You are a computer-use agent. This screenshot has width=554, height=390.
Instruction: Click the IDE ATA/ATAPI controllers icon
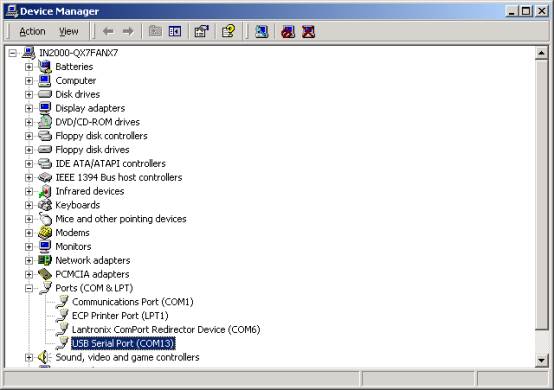(x=45, y=163)
